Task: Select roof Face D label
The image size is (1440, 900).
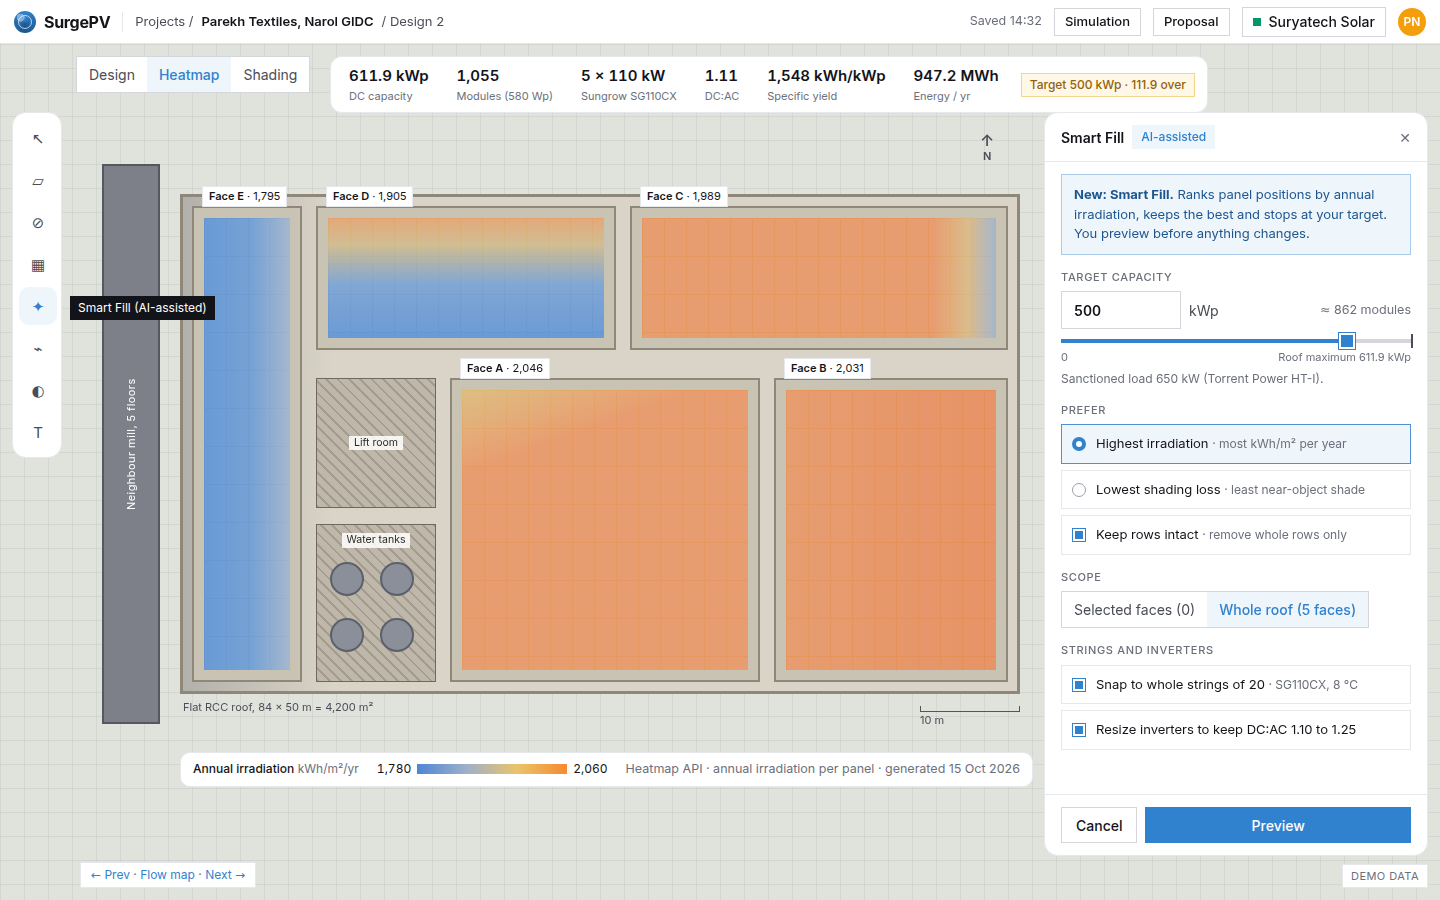Action: (370, 196)
